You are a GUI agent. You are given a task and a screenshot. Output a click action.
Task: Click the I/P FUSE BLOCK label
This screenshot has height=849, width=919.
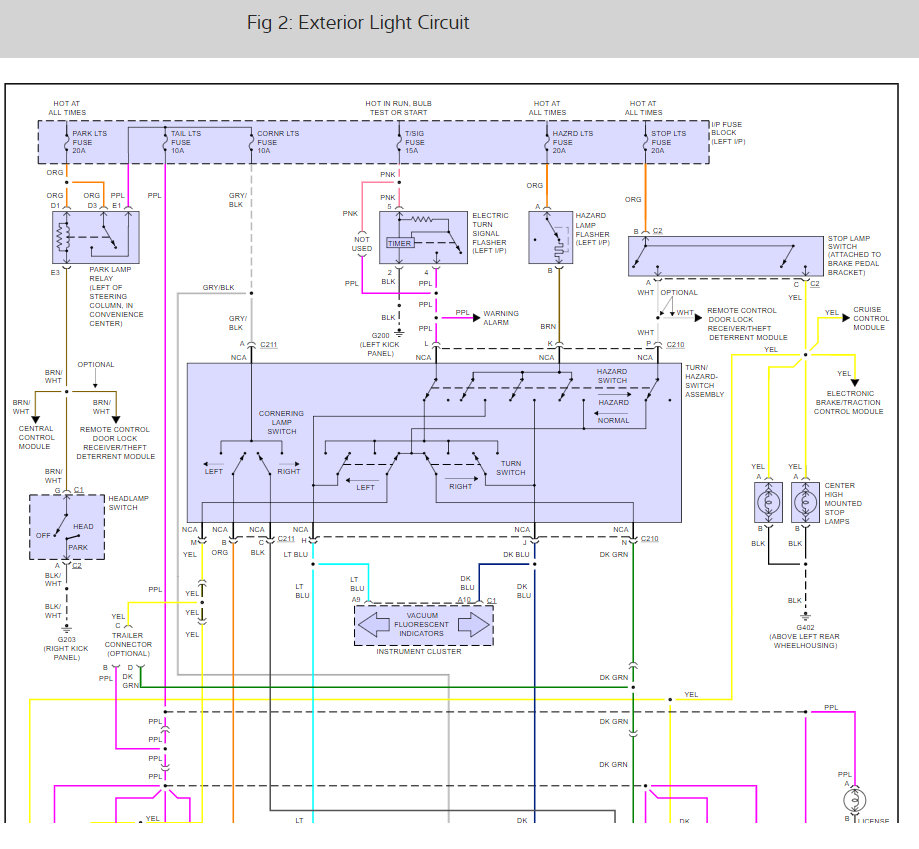[x=728, y=133]
